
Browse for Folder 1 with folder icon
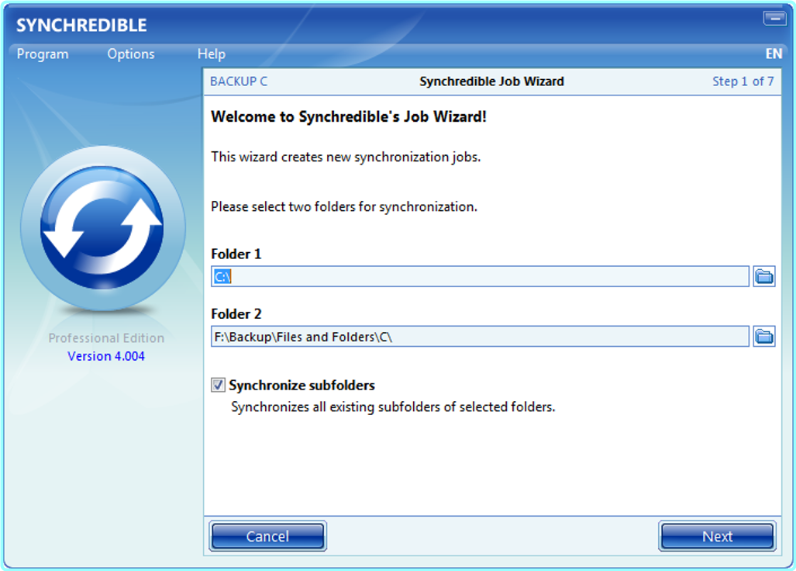coord(764,276)
